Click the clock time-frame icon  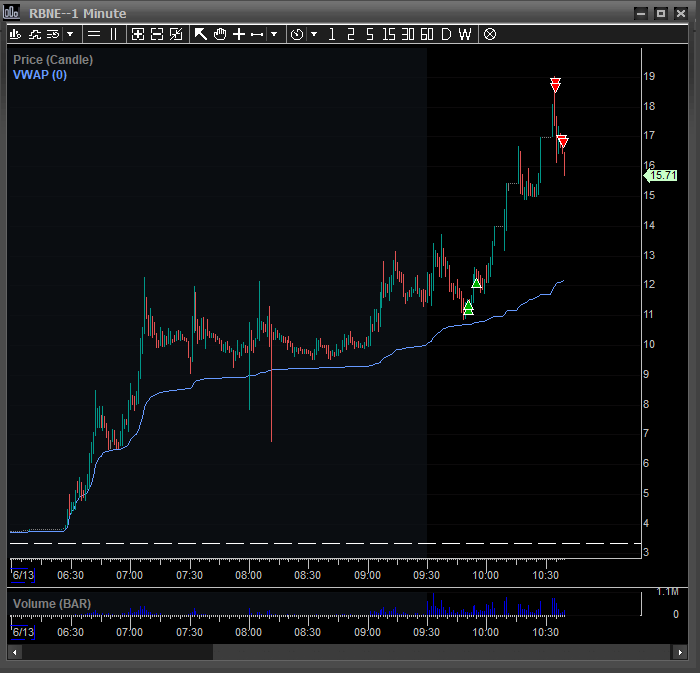pos(297,34)
